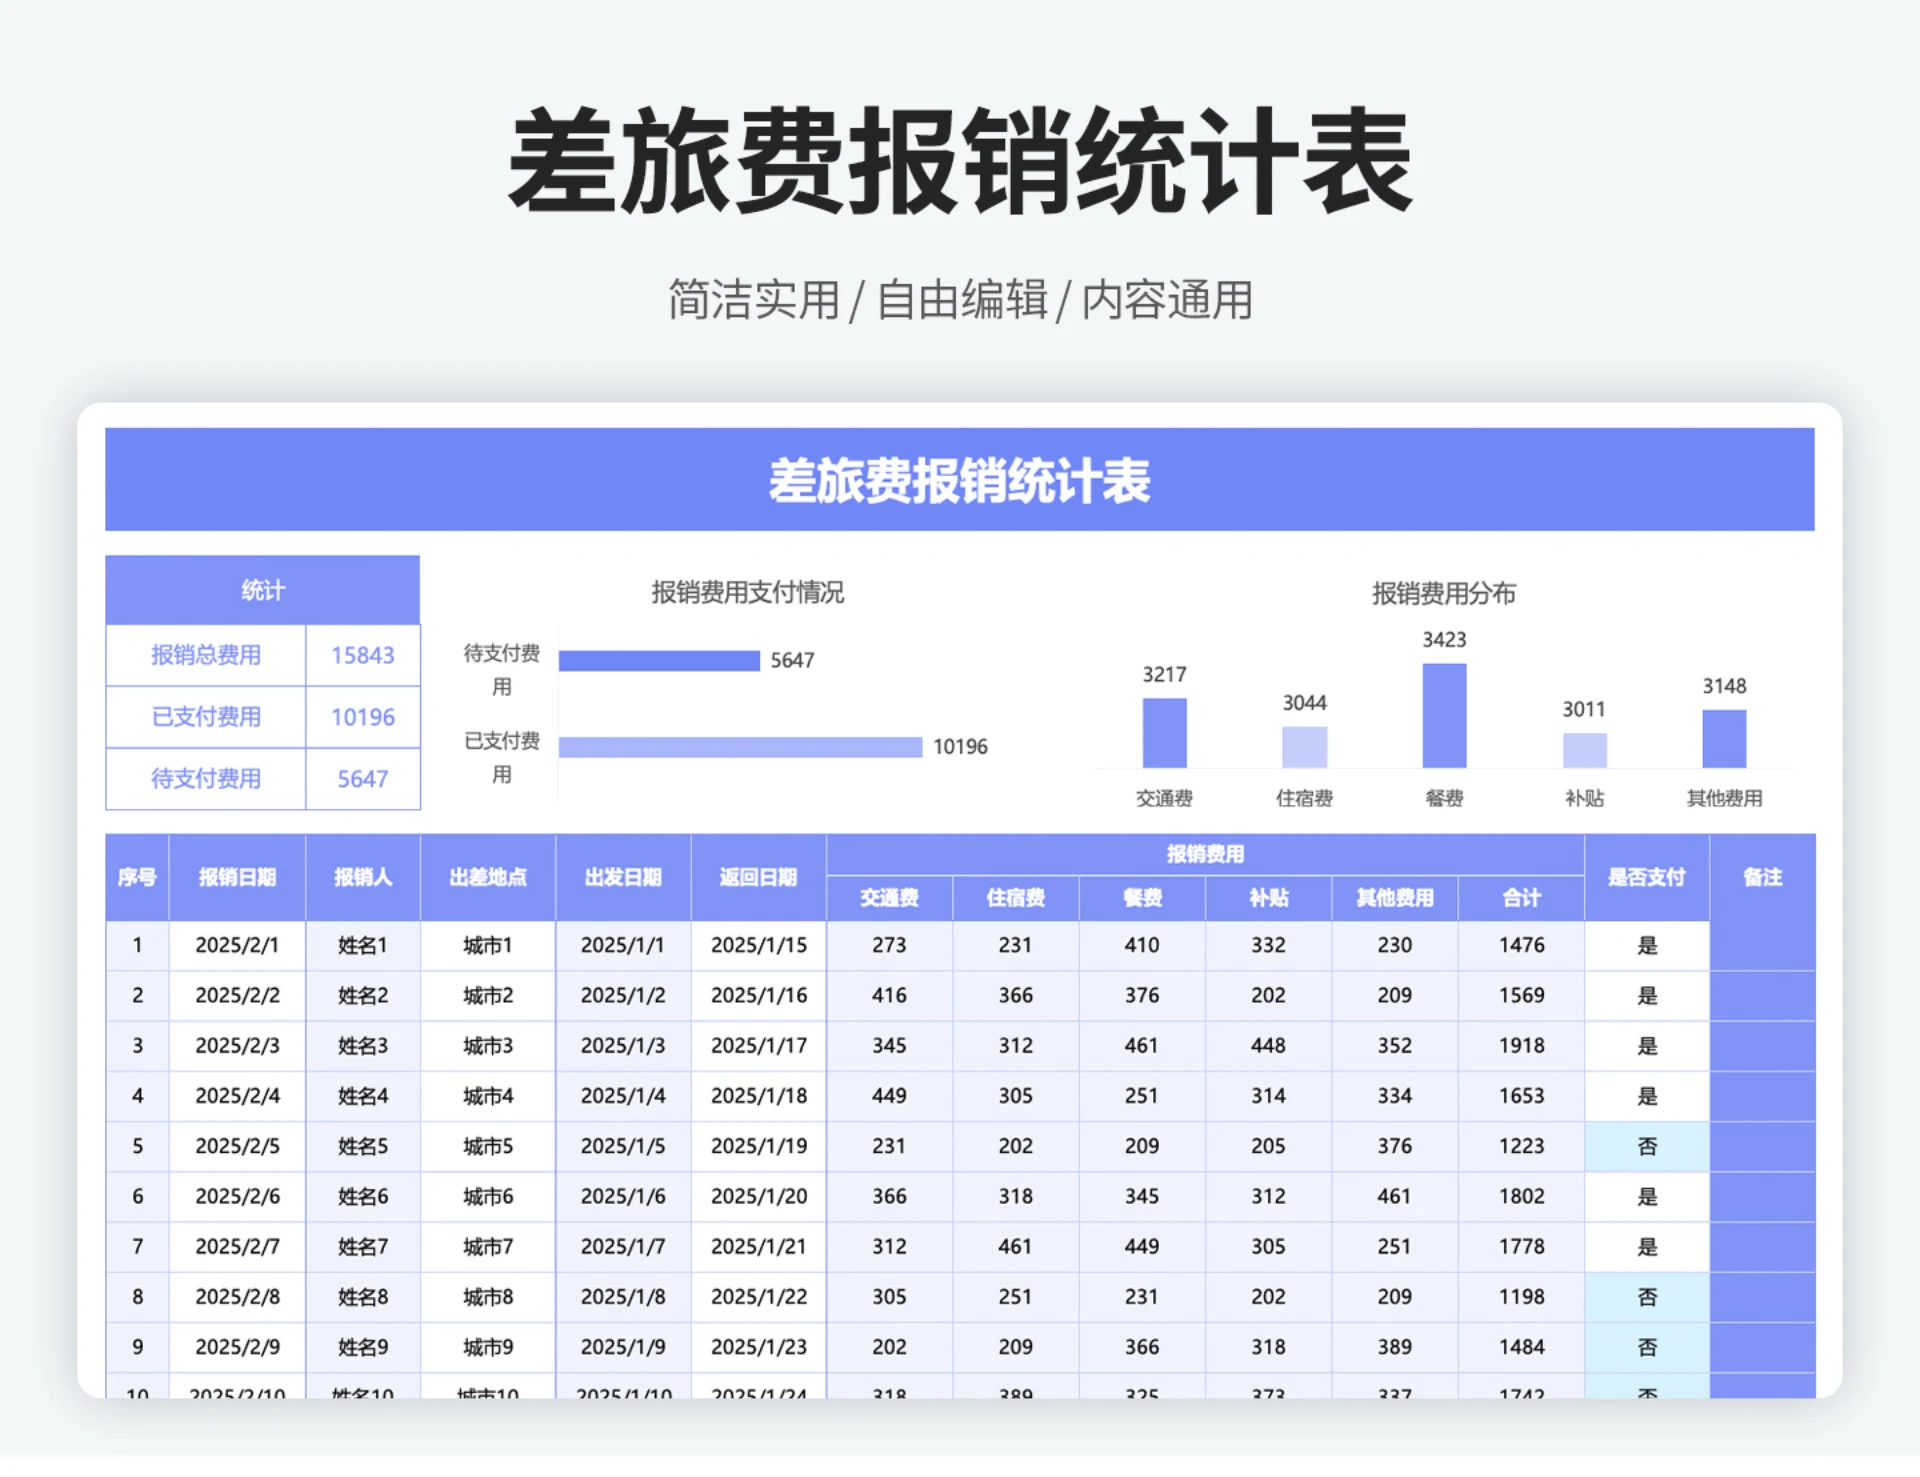Click the 报销总费用 value 15843

click(363, 655)
